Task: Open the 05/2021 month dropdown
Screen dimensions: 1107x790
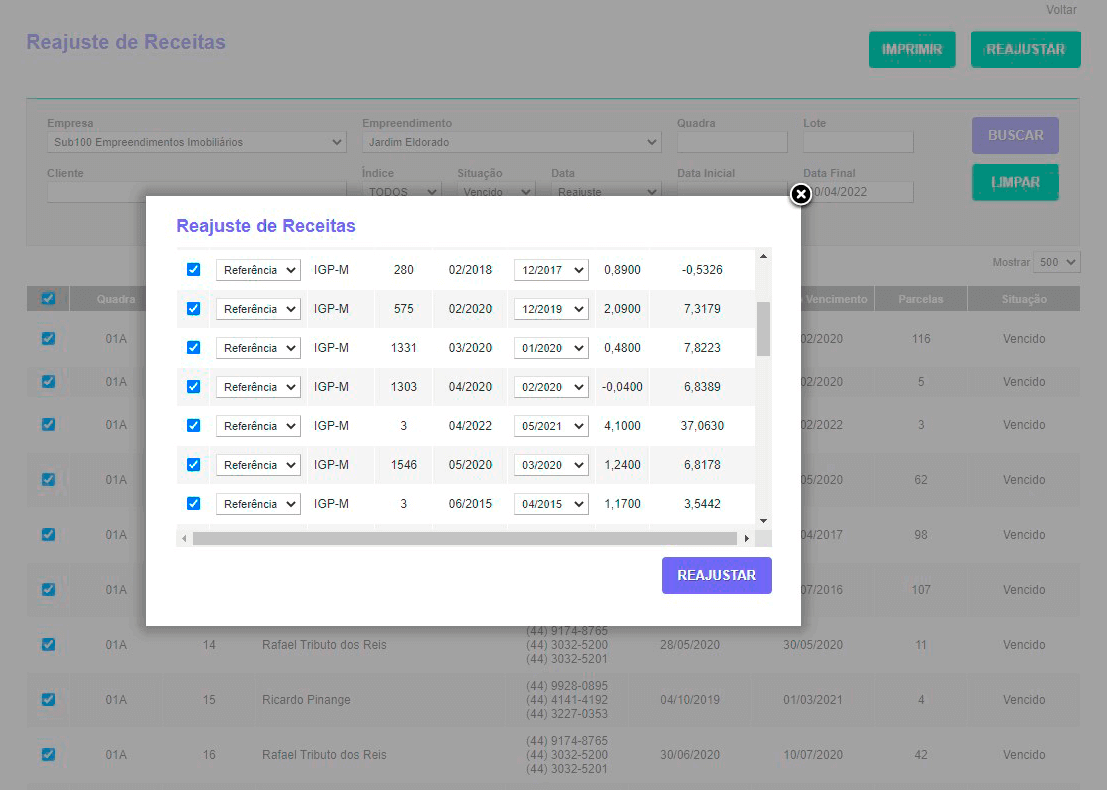Action: coord(551,426)
